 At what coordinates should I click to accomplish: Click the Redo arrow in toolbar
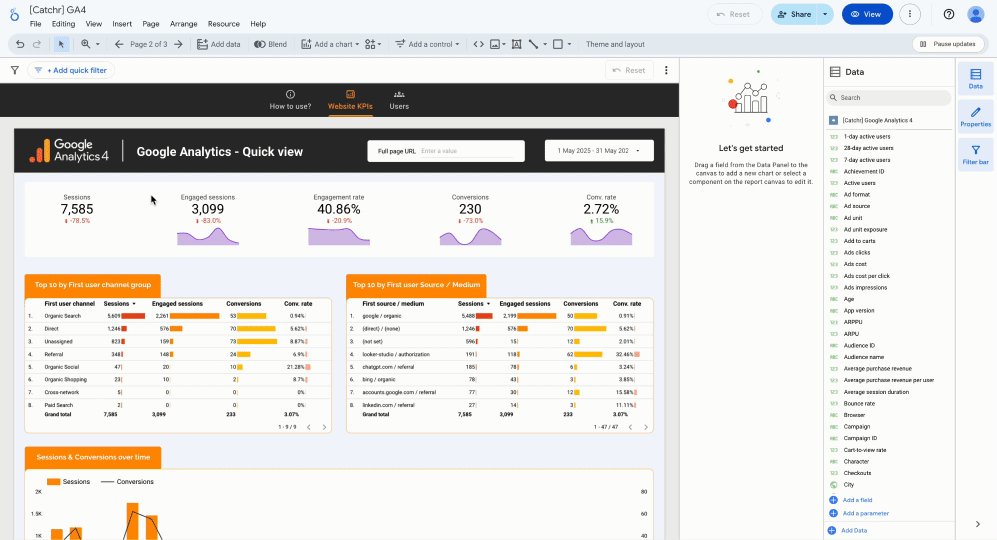click(37, 45)
